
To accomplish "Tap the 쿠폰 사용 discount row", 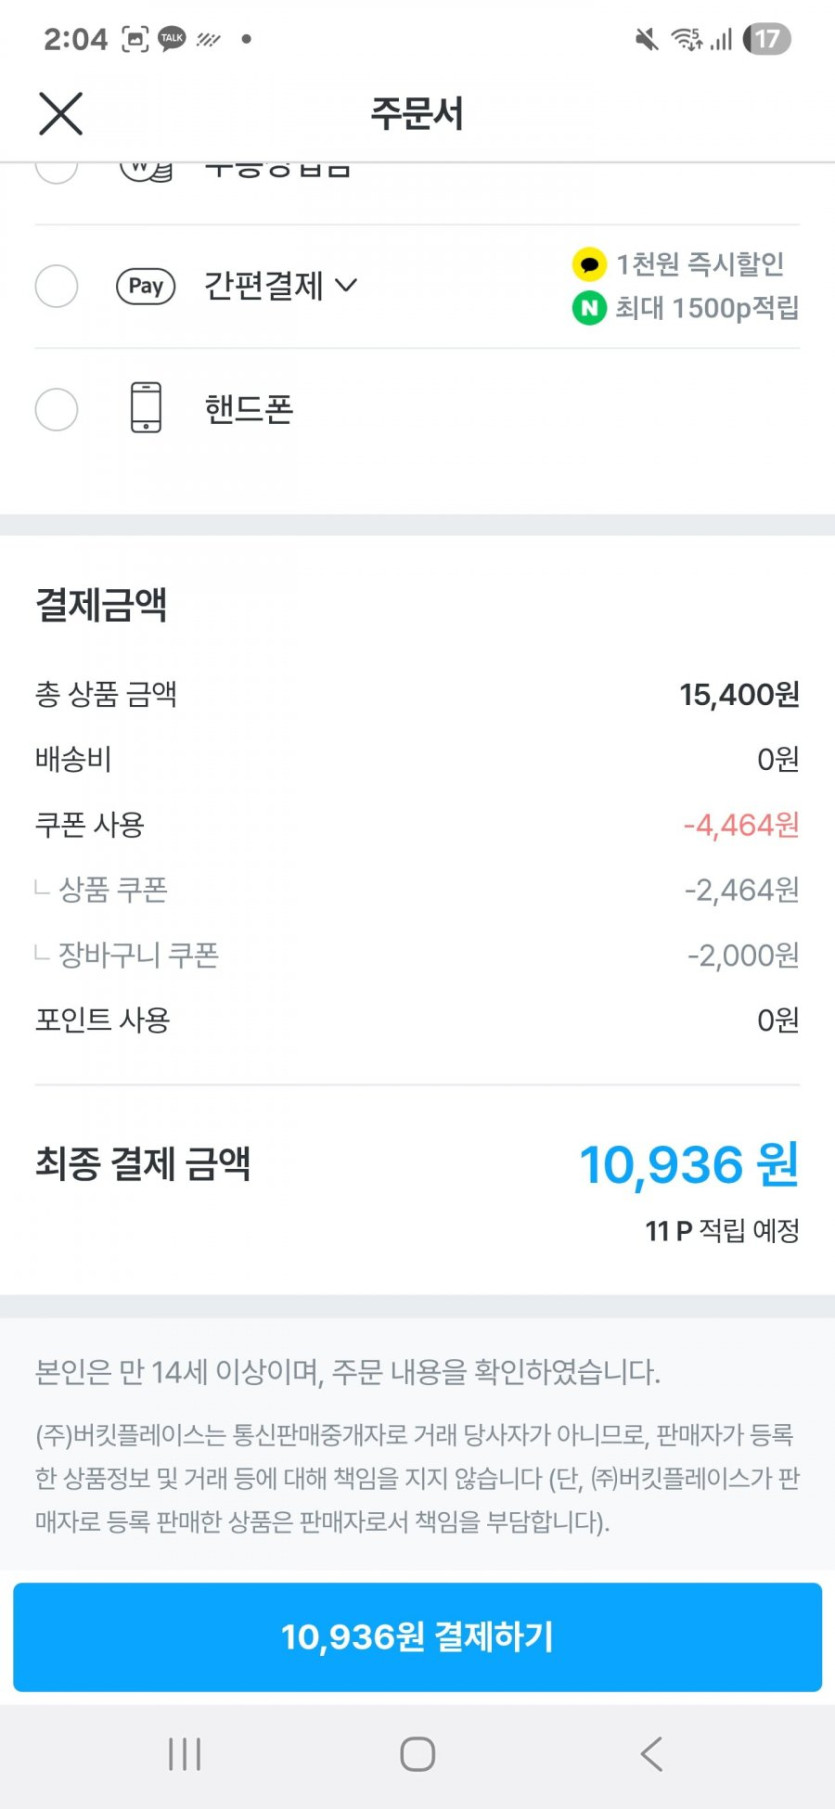I will (417, 825).
